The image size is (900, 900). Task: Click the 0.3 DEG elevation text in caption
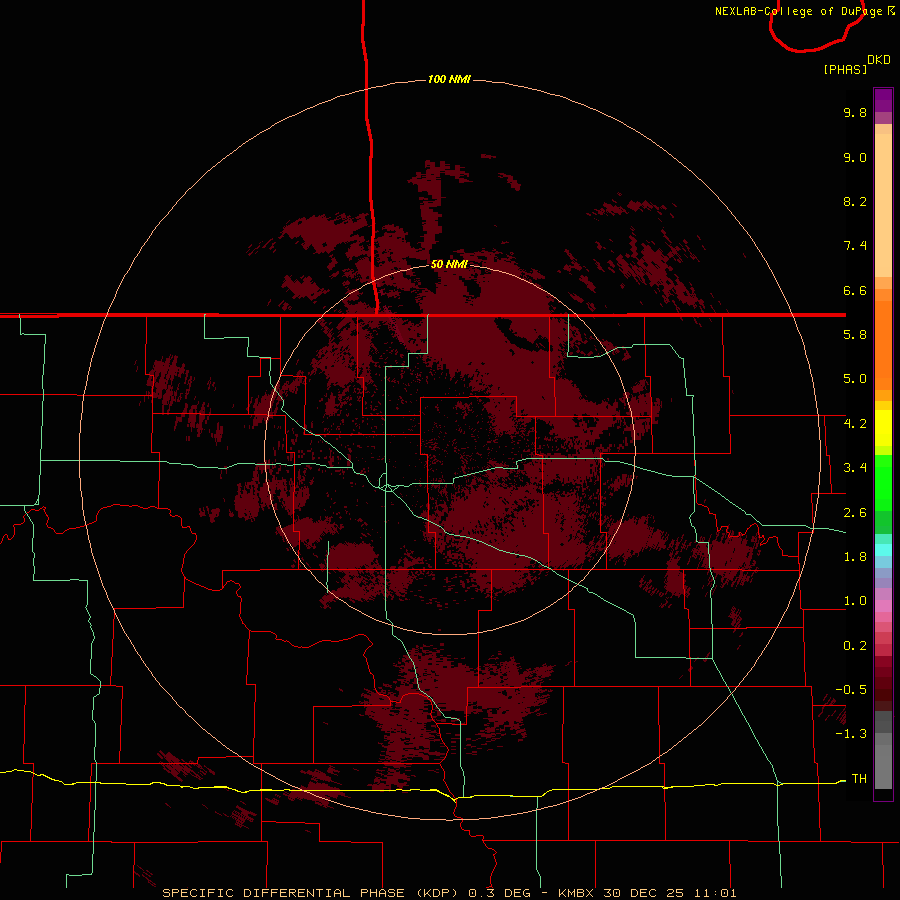point(501,893)
